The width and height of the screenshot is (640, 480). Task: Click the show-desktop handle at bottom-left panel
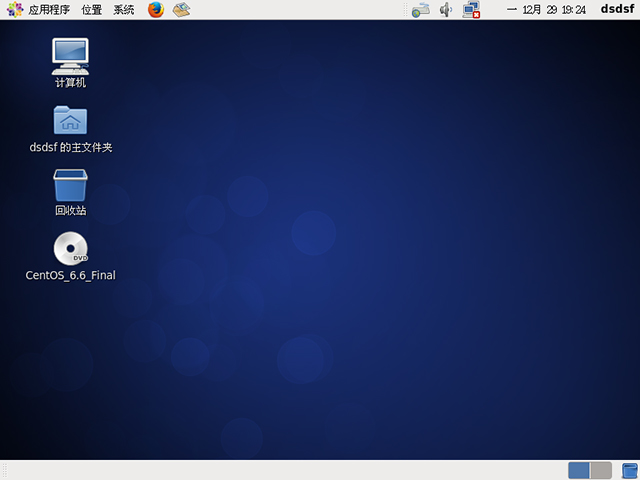point(5,471)
